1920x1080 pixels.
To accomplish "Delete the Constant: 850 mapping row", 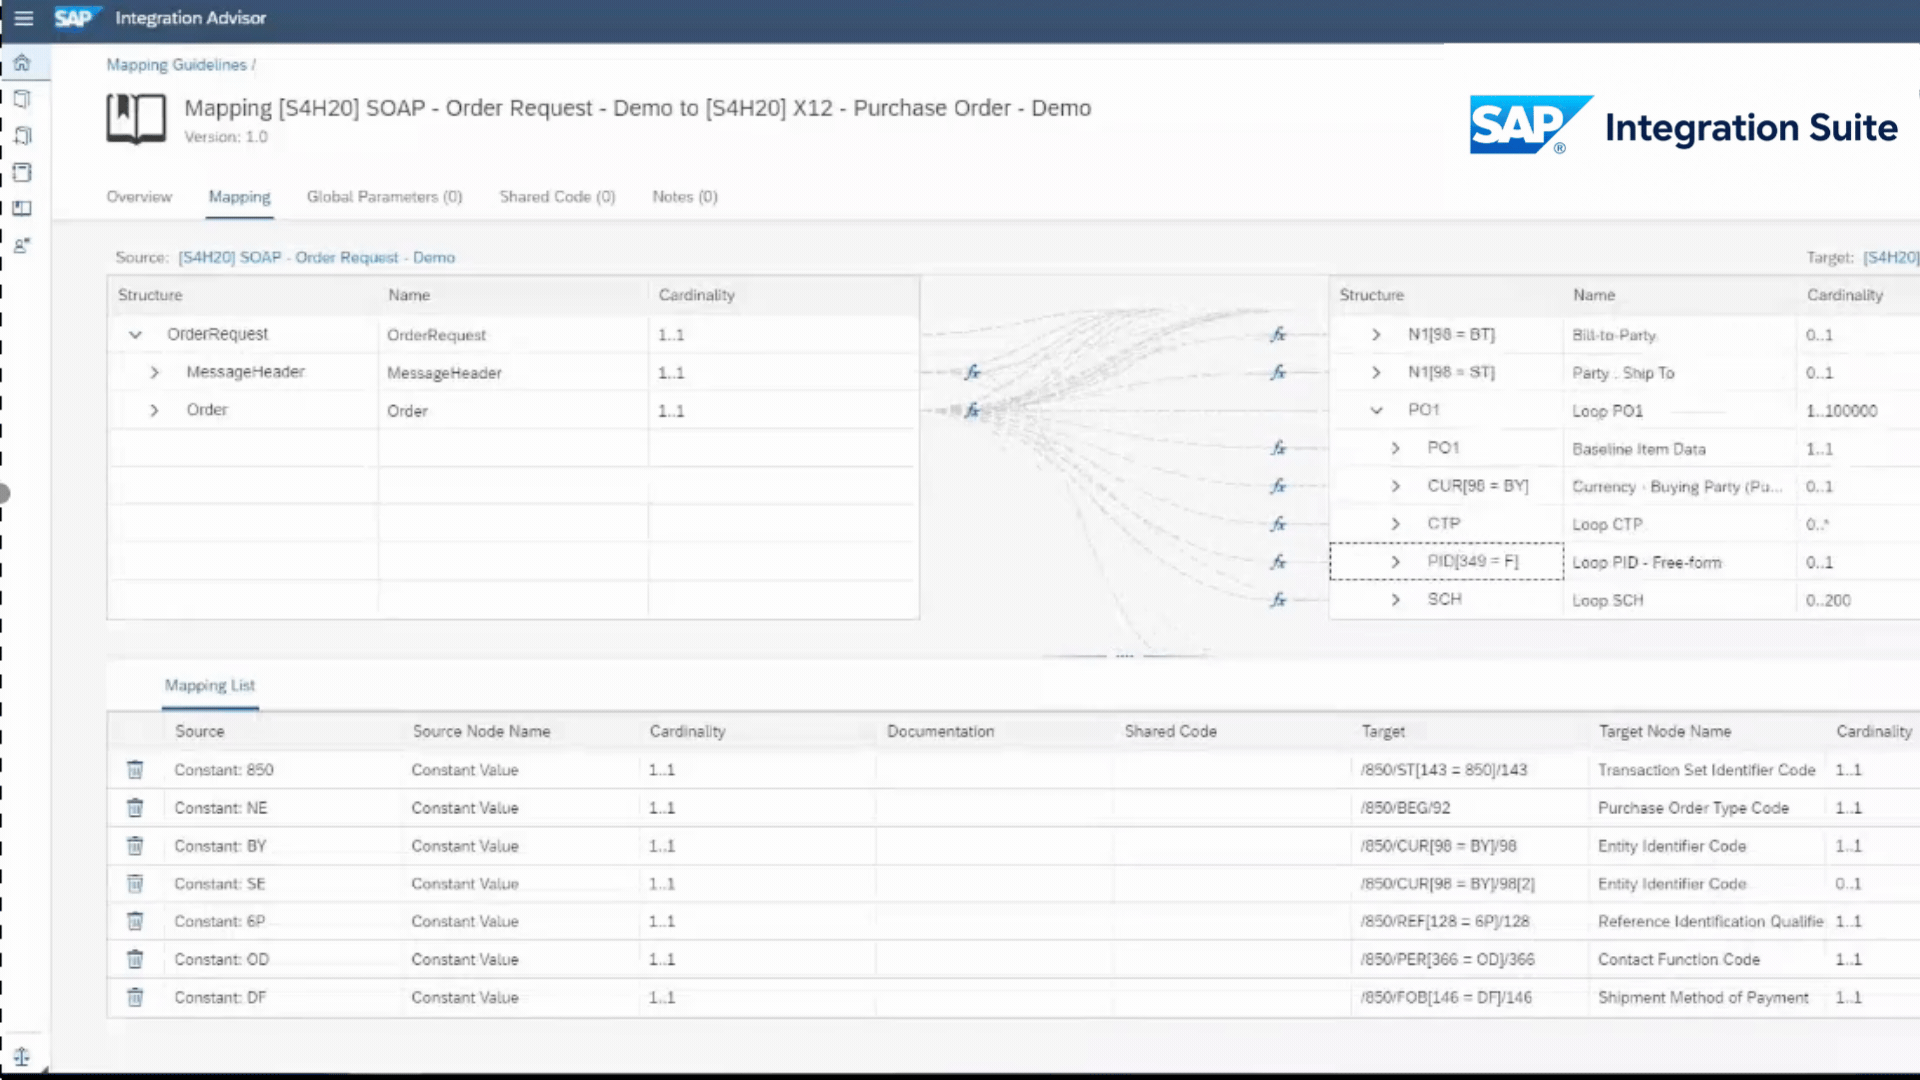I will [x=135, y=770].
